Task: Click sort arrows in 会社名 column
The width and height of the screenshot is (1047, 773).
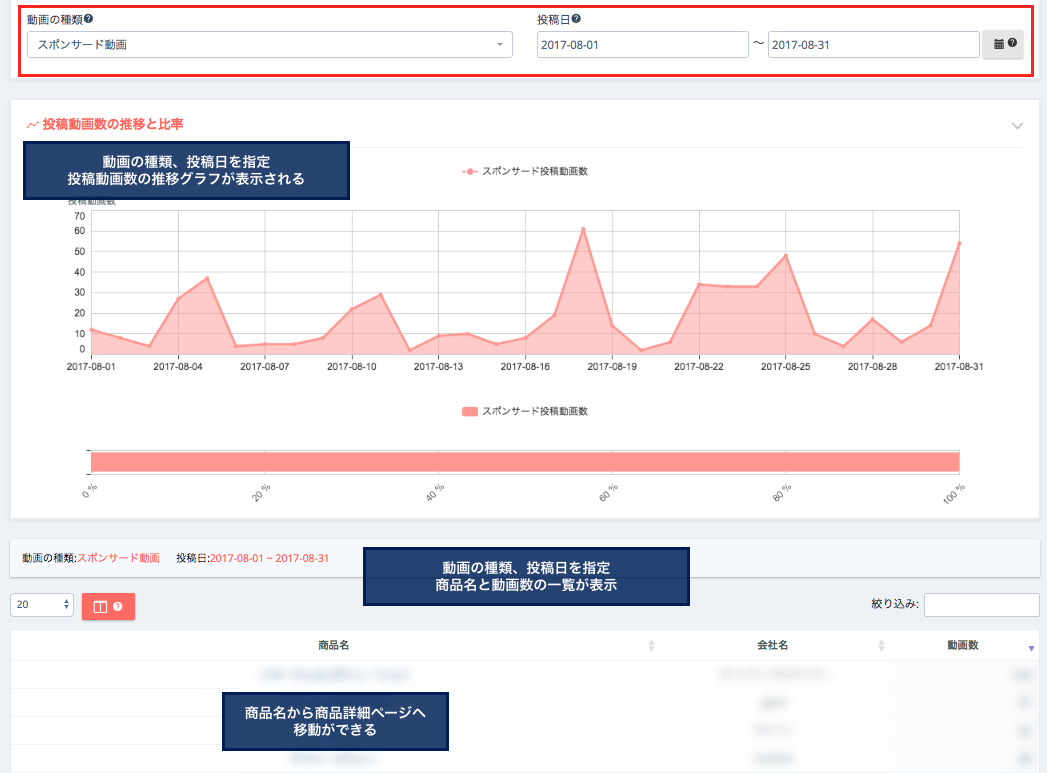Action: click(x=881, y=646)
